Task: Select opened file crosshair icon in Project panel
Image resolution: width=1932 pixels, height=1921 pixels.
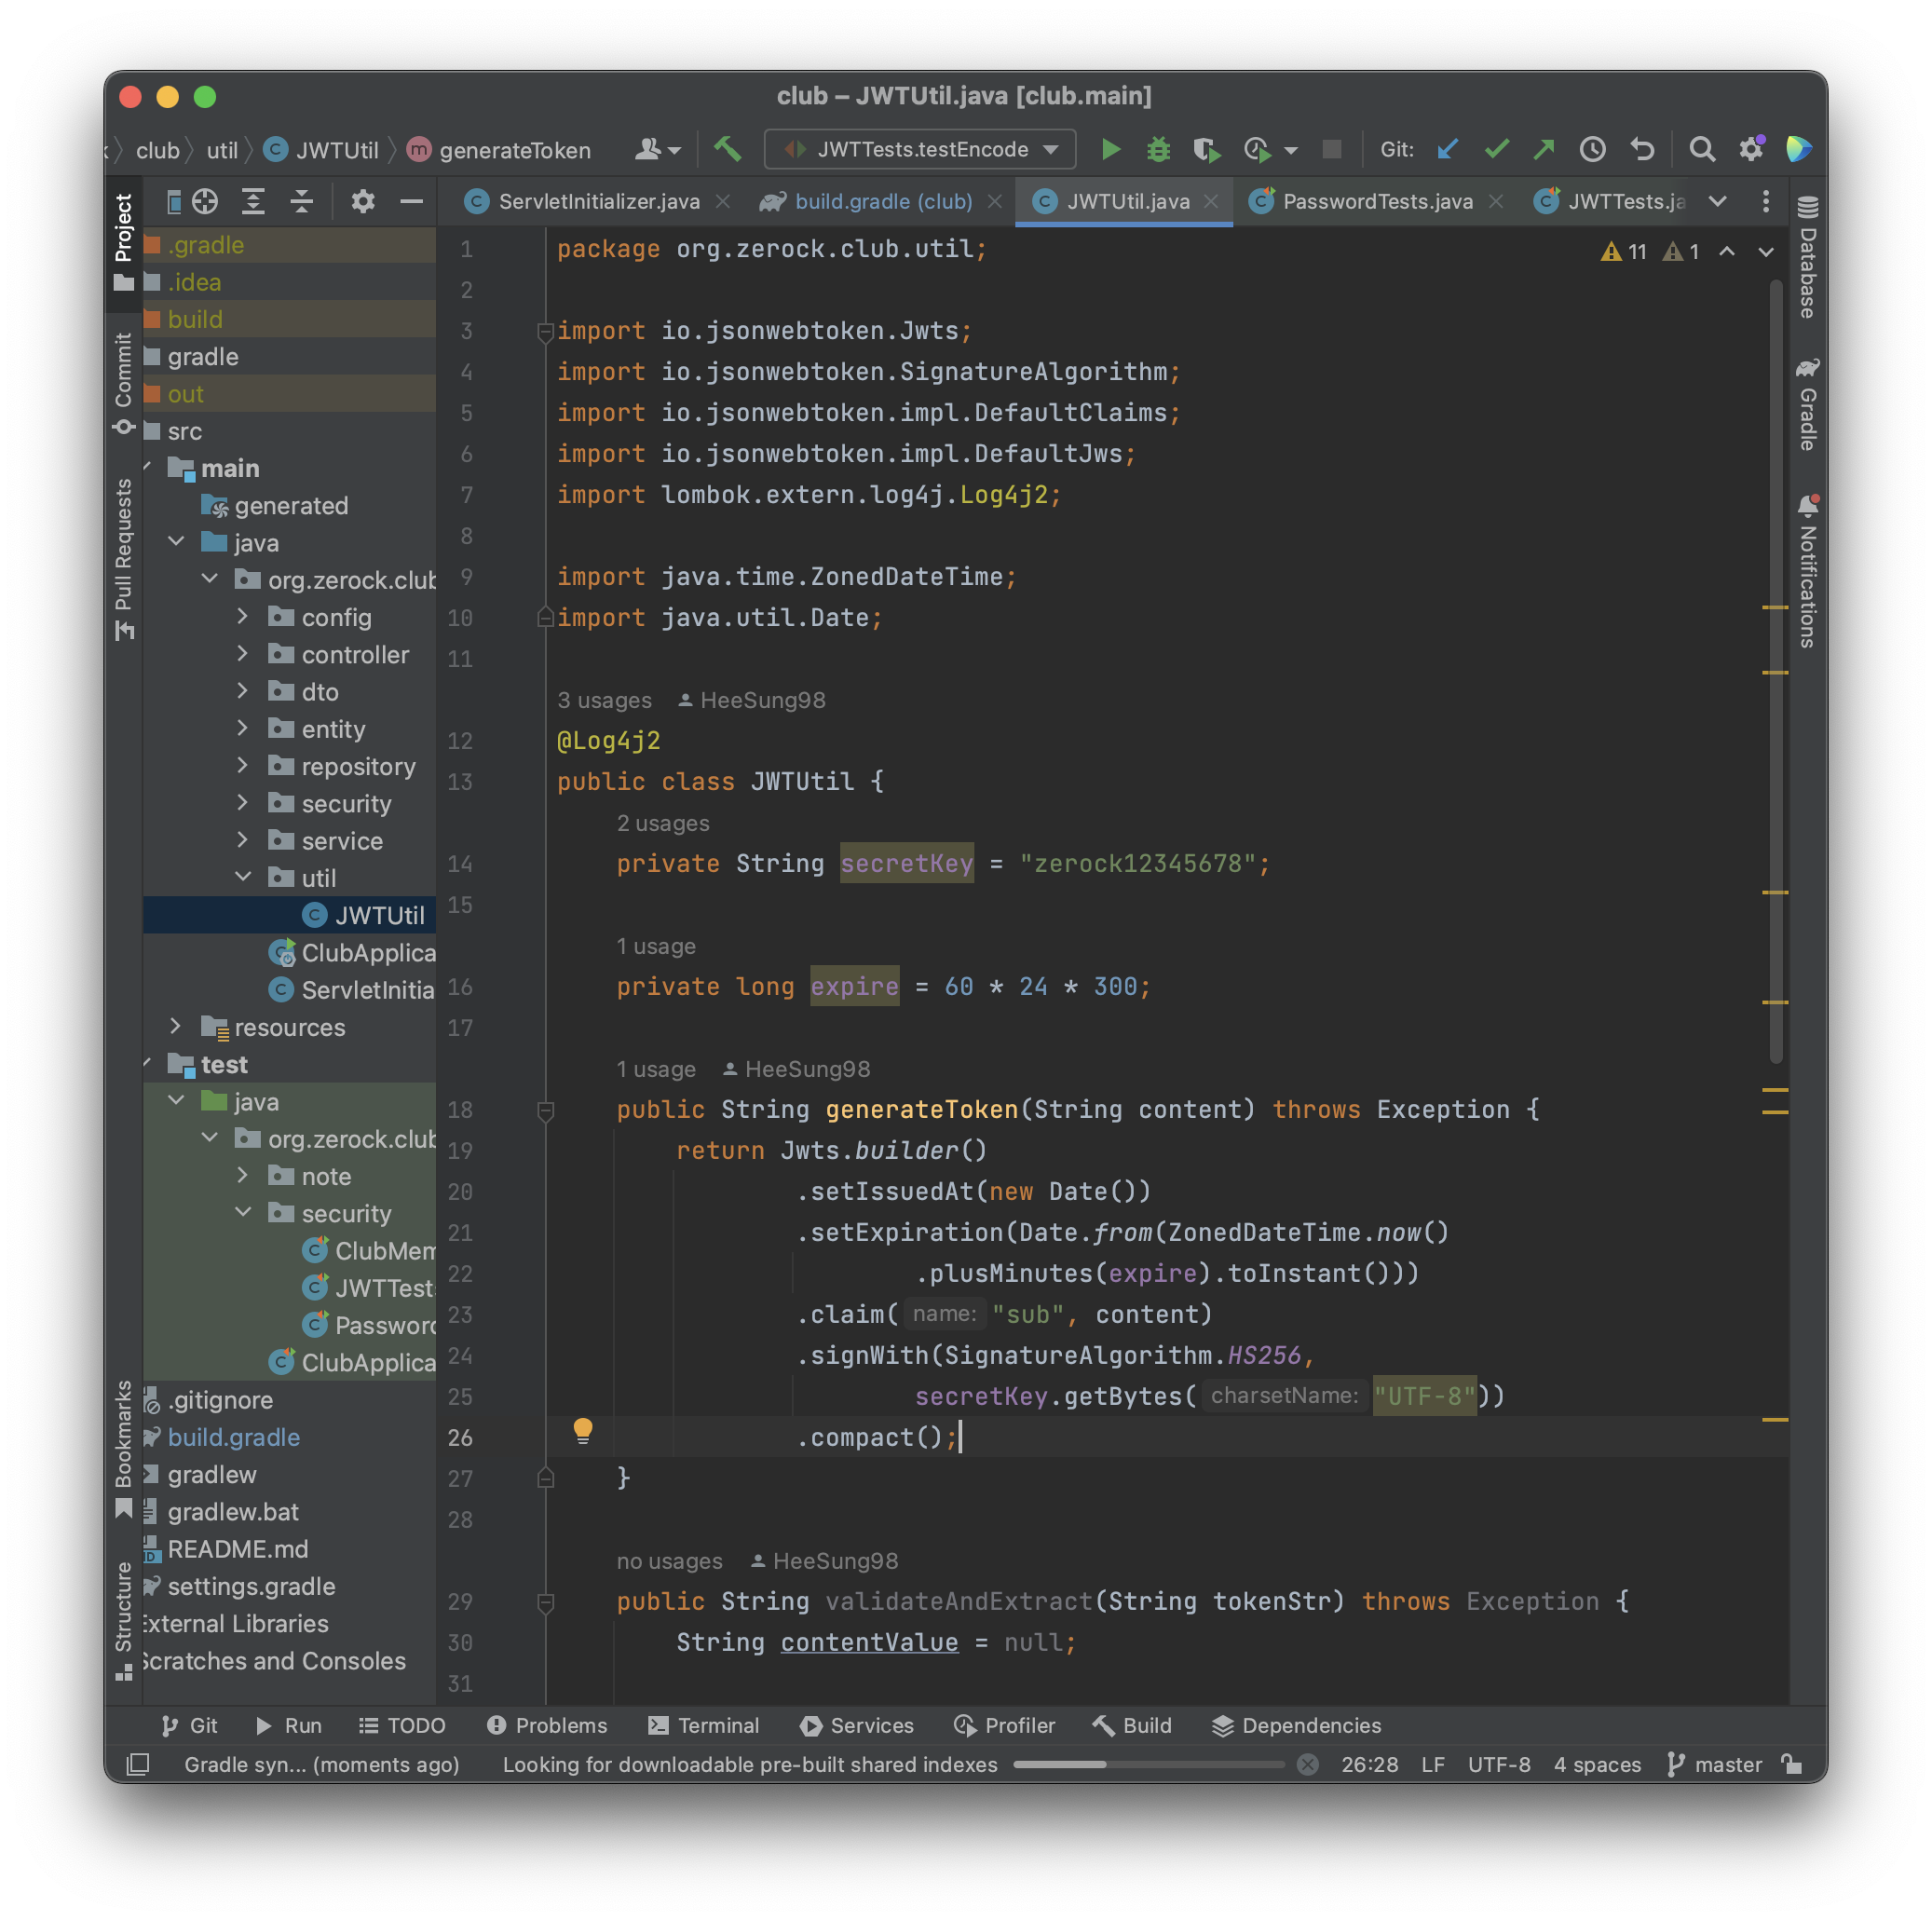Action: 205,202
